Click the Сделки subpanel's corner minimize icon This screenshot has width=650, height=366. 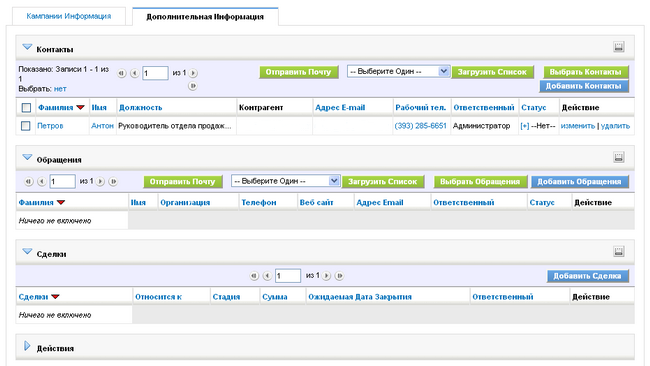(618, 251)
